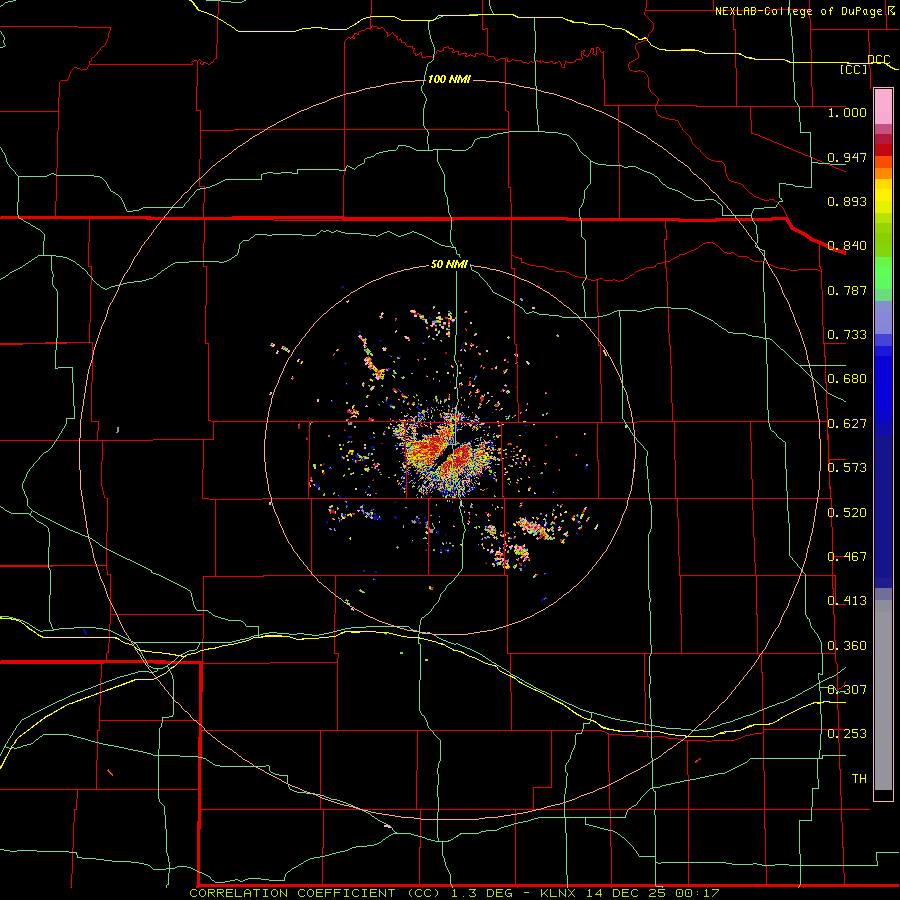Click the 0.413 color scale label
Viewport: 900px width, 900px height.
coord(847,601)
